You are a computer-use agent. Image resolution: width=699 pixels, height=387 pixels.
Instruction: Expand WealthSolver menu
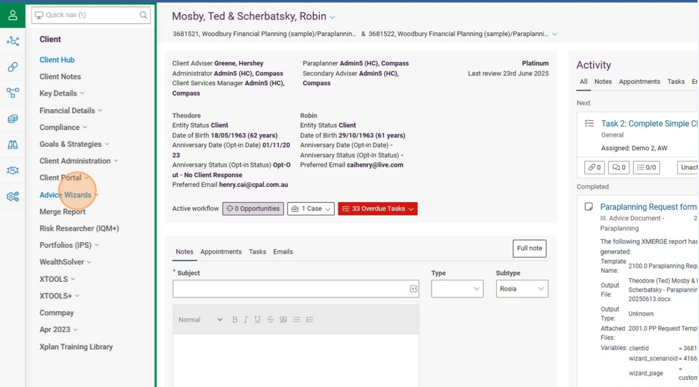[x=65, y=262]
